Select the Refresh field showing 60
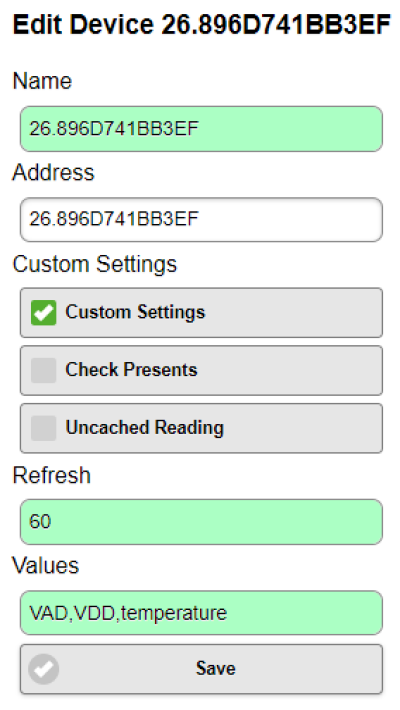 click(x=201, y=522)
